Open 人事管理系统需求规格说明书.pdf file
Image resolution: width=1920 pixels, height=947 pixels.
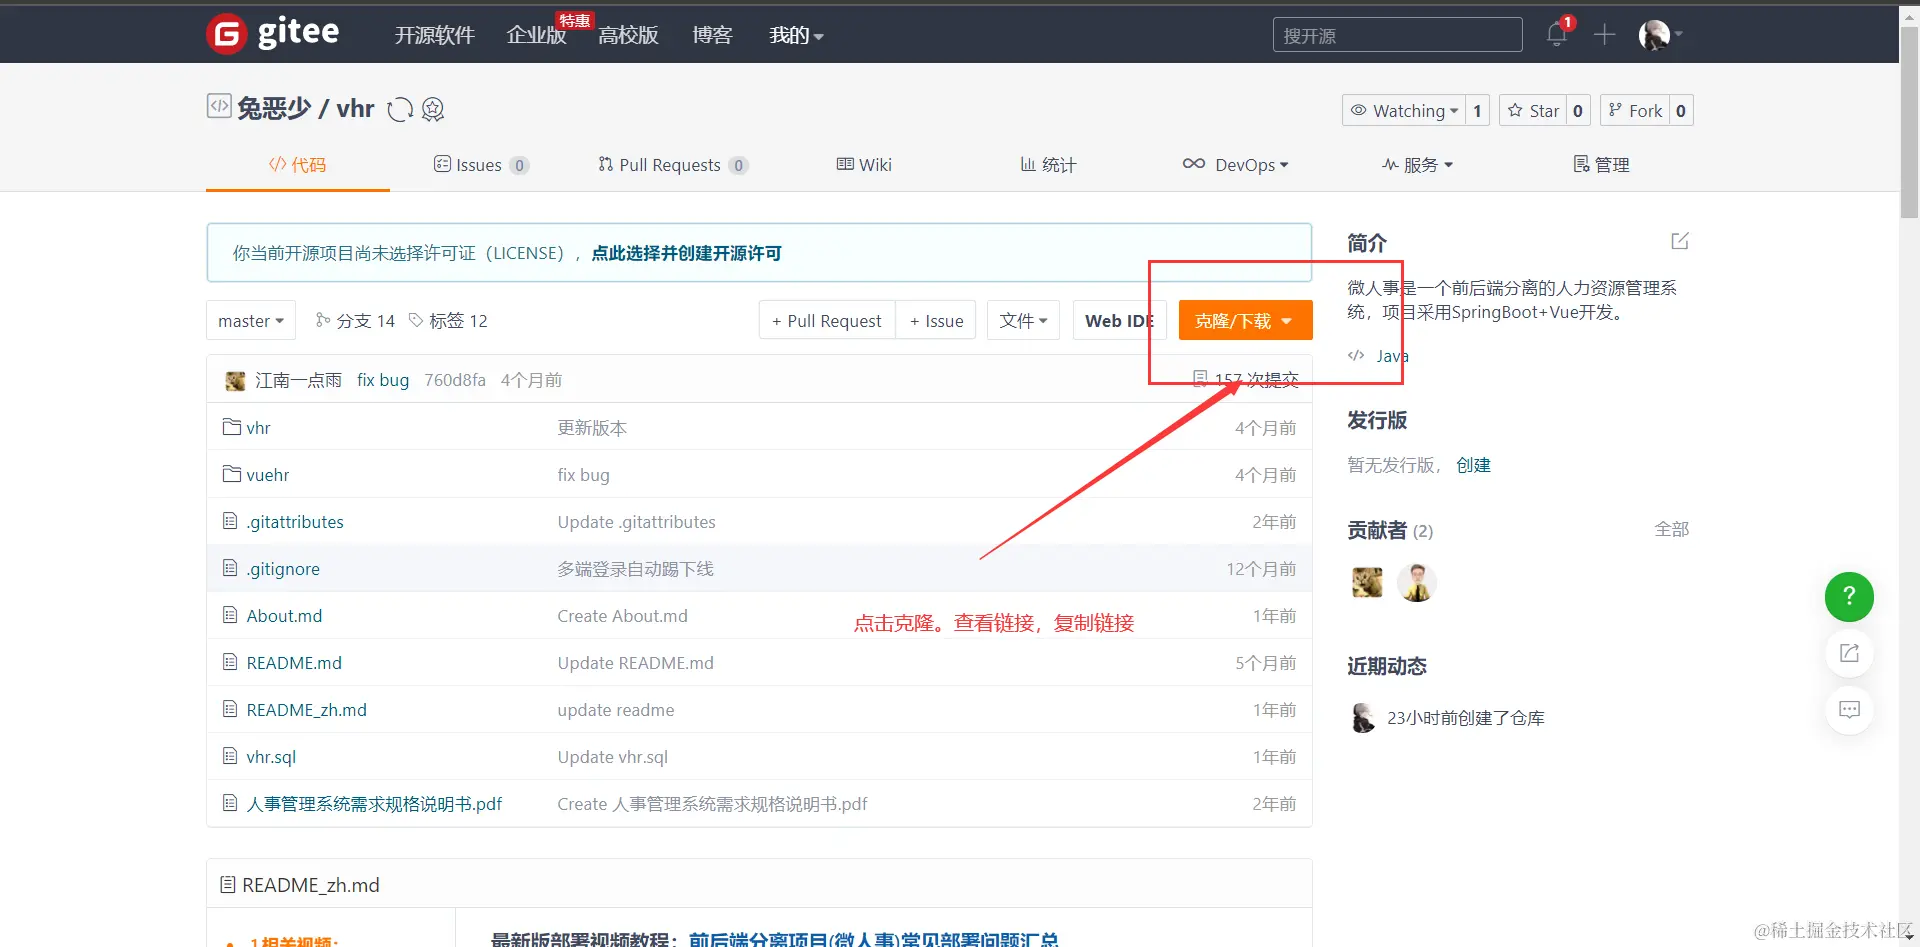click(x=374, y=804)
